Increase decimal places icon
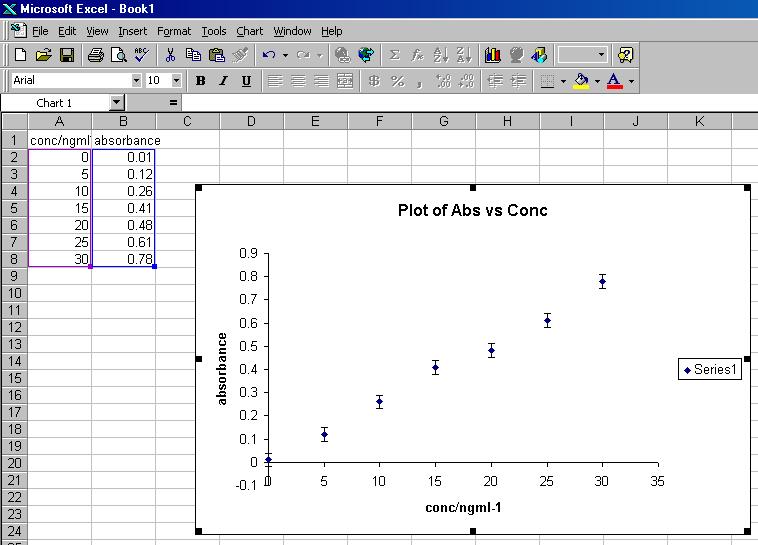 [443, 81]
